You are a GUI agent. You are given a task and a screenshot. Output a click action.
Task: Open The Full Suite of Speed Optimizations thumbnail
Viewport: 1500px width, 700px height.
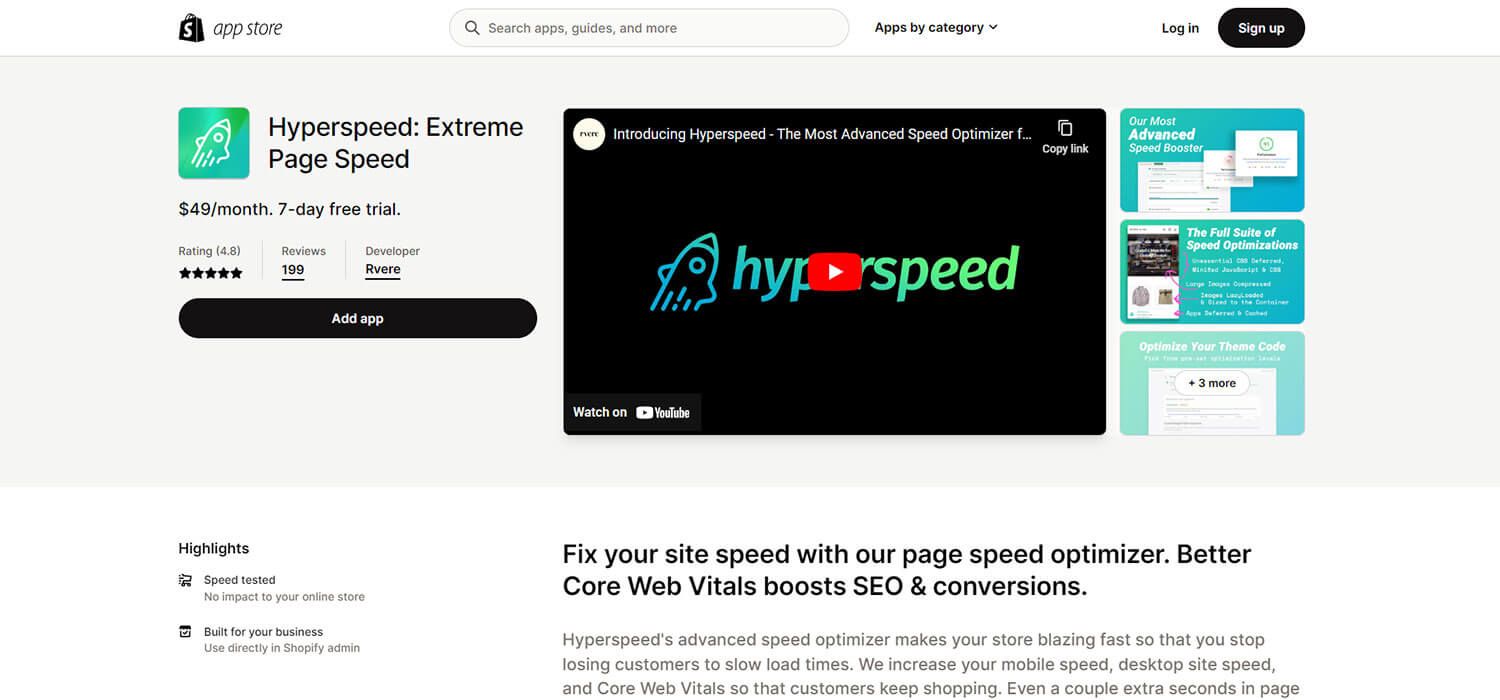pos(1212,272)
